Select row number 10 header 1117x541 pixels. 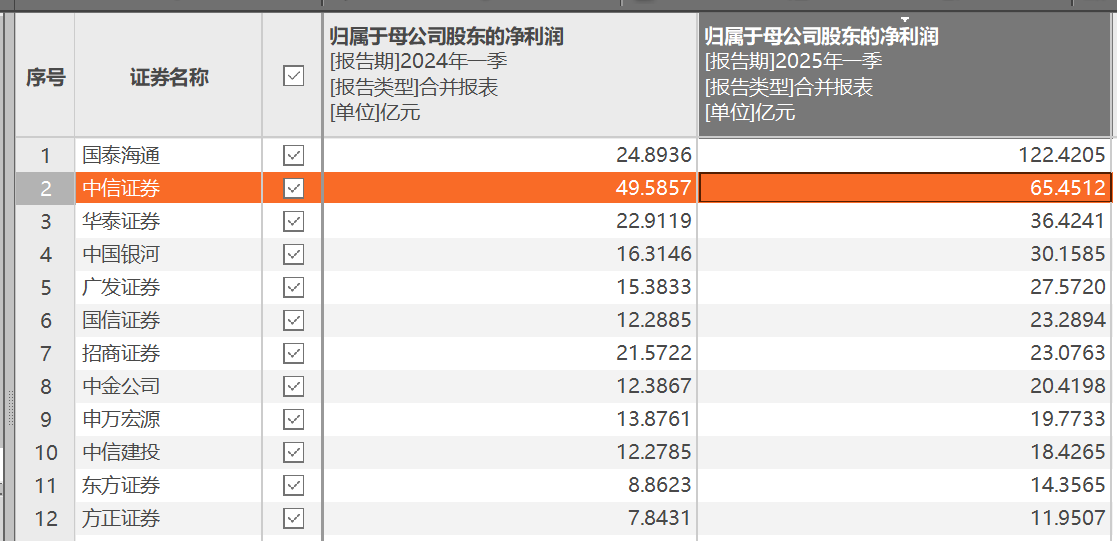tap(45, 452)
